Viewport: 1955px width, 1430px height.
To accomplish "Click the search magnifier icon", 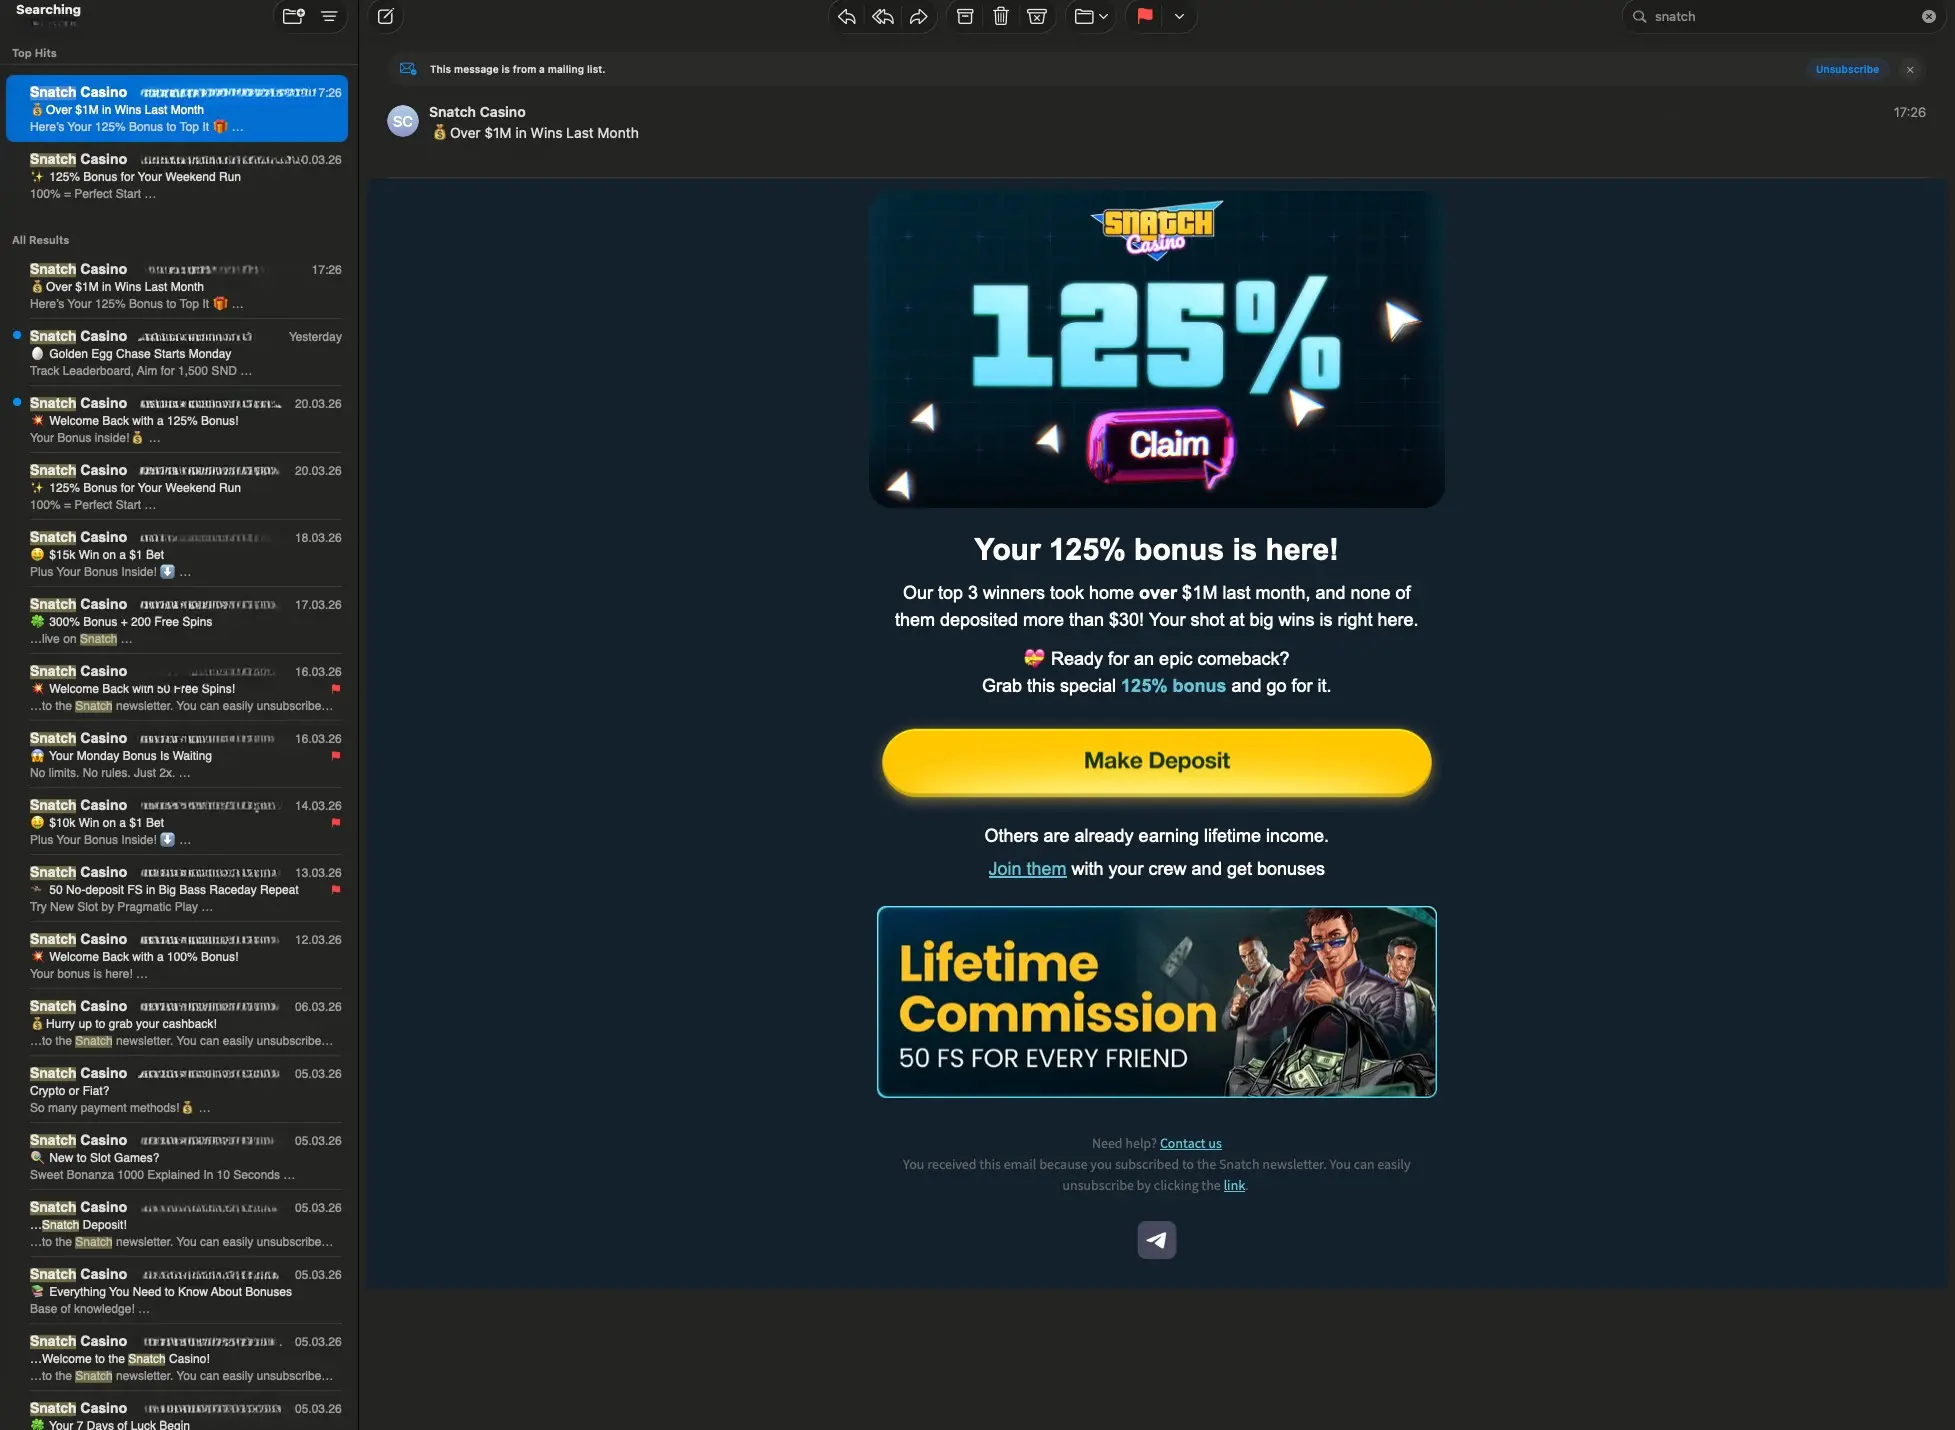I will pyautogui.click(x=1639, y=16).
